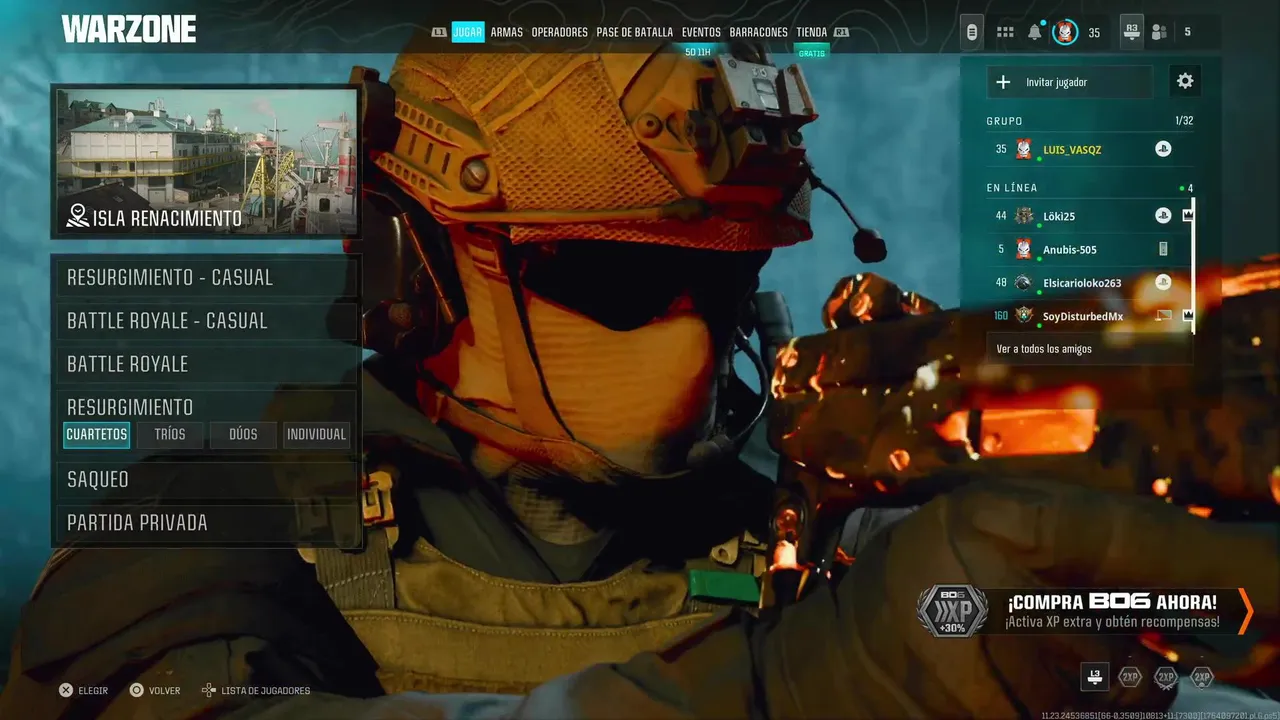Screen dimensions: 1280x720
Task: Select Partida Privada mode
Action: (x=208, y=522)
